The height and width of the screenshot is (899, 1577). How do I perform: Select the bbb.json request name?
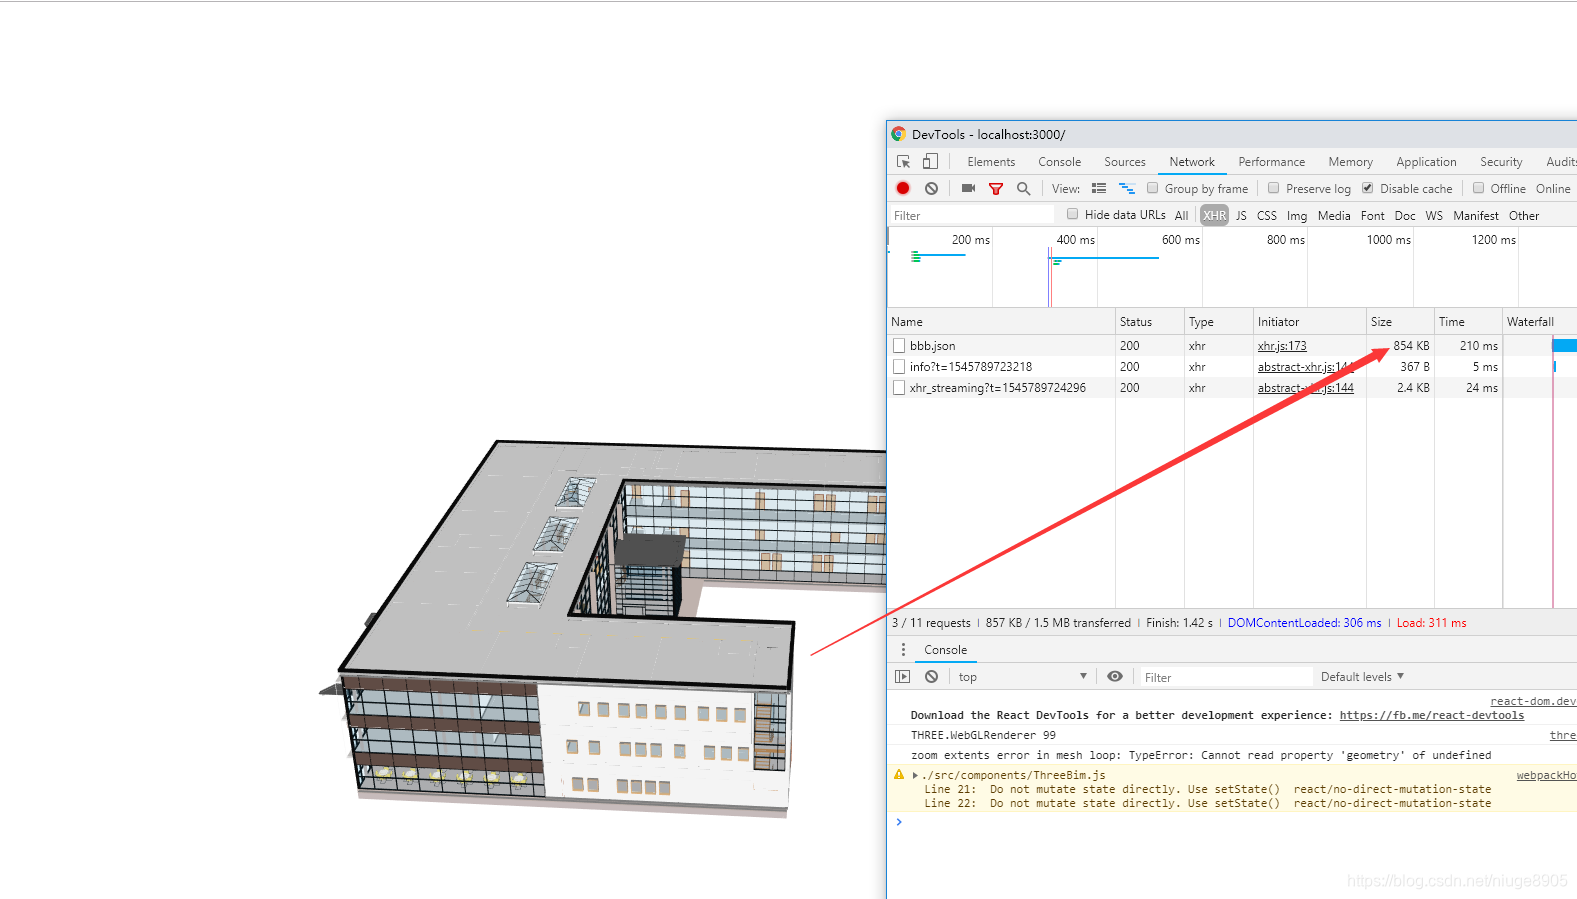coord(932,346)
